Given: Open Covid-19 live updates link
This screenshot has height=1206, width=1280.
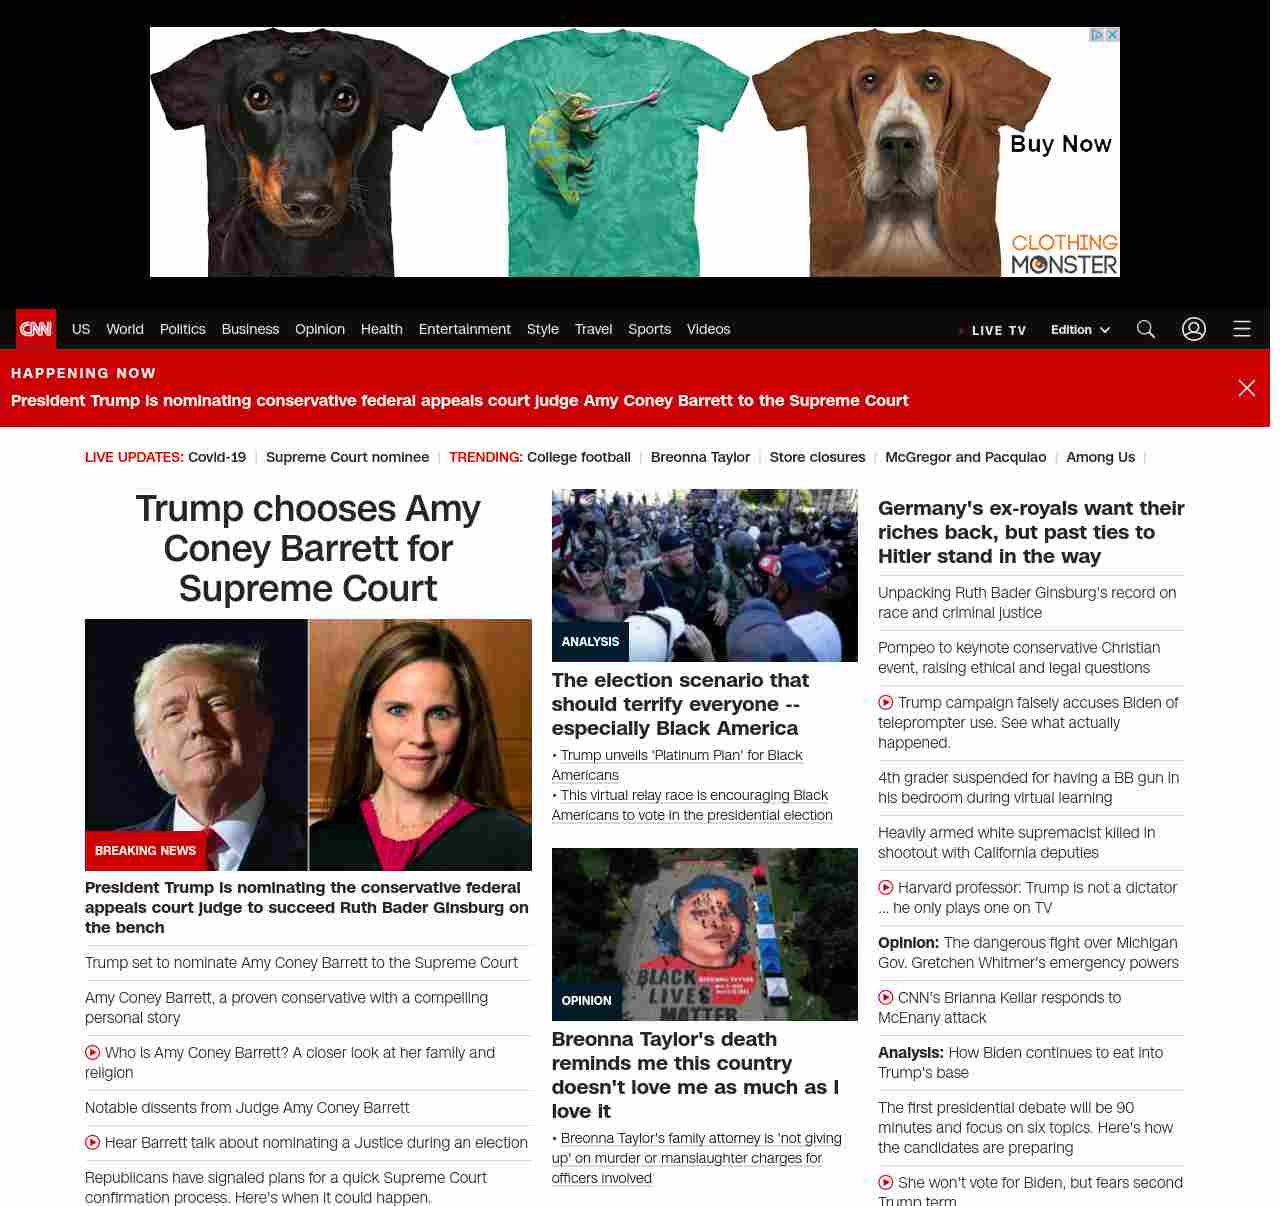Looking at the screenshot, I should point(217,457).
